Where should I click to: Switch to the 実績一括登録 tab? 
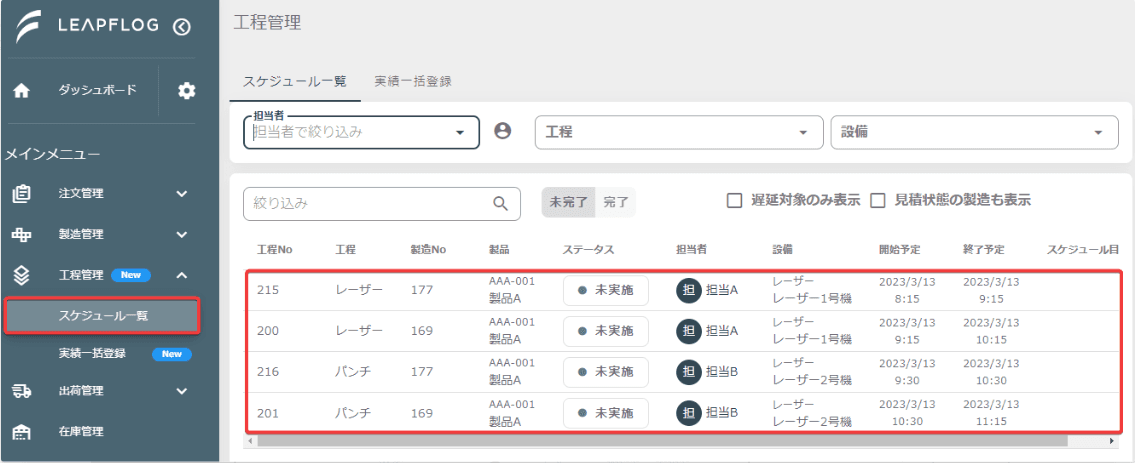click(x=413, y=82)
